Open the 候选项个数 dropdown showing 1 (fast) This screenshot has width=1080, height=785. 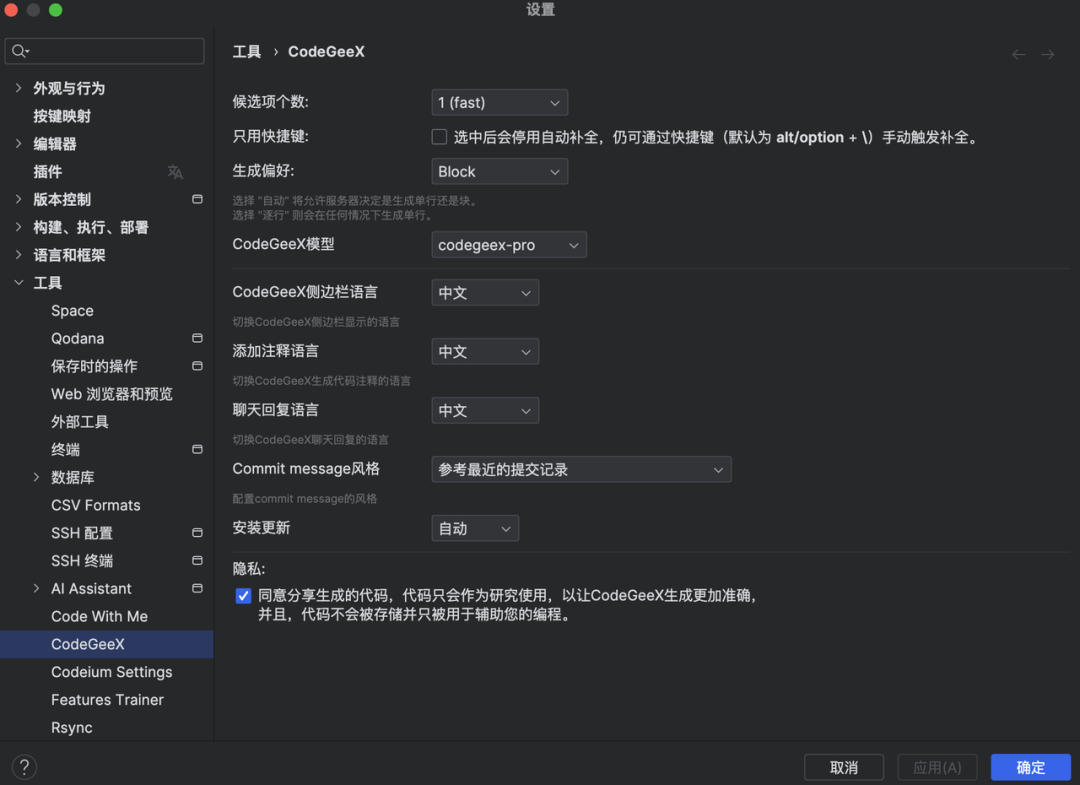tap(499, 103)
